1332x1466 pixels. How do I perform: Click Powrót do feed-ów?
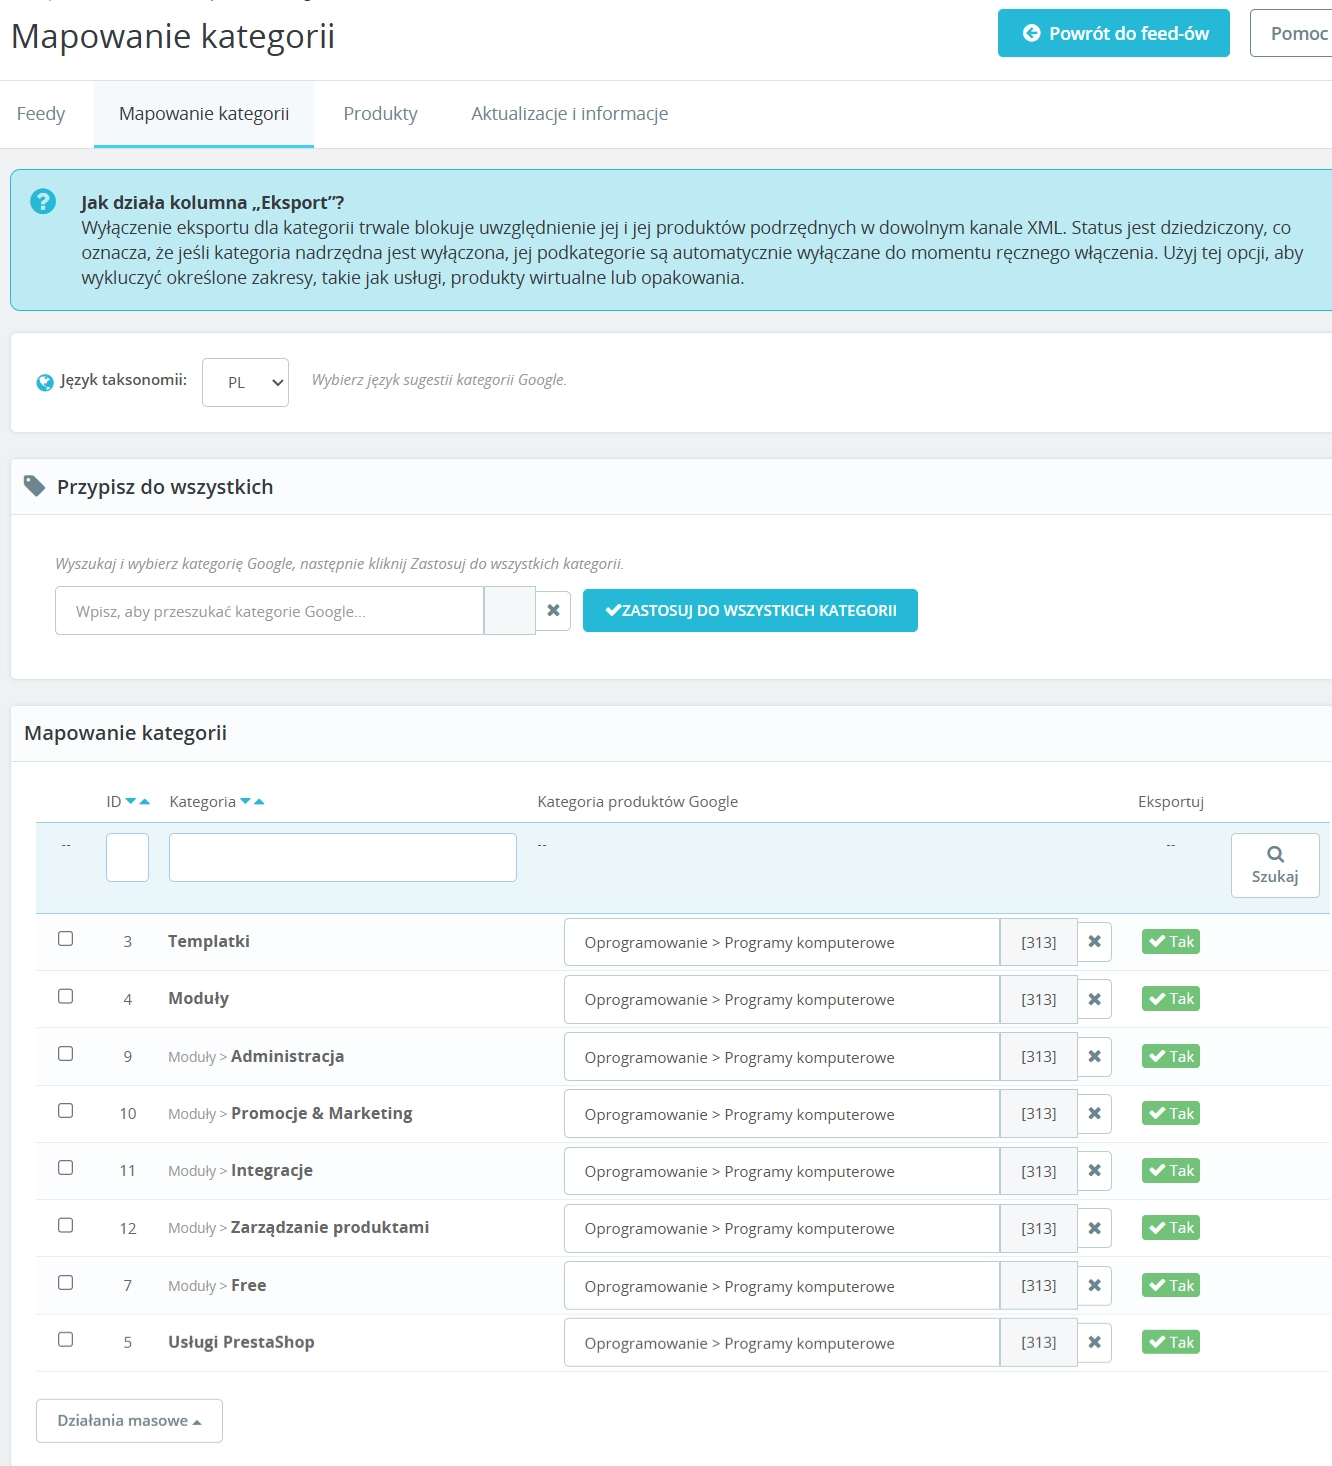click(1113, 33)
